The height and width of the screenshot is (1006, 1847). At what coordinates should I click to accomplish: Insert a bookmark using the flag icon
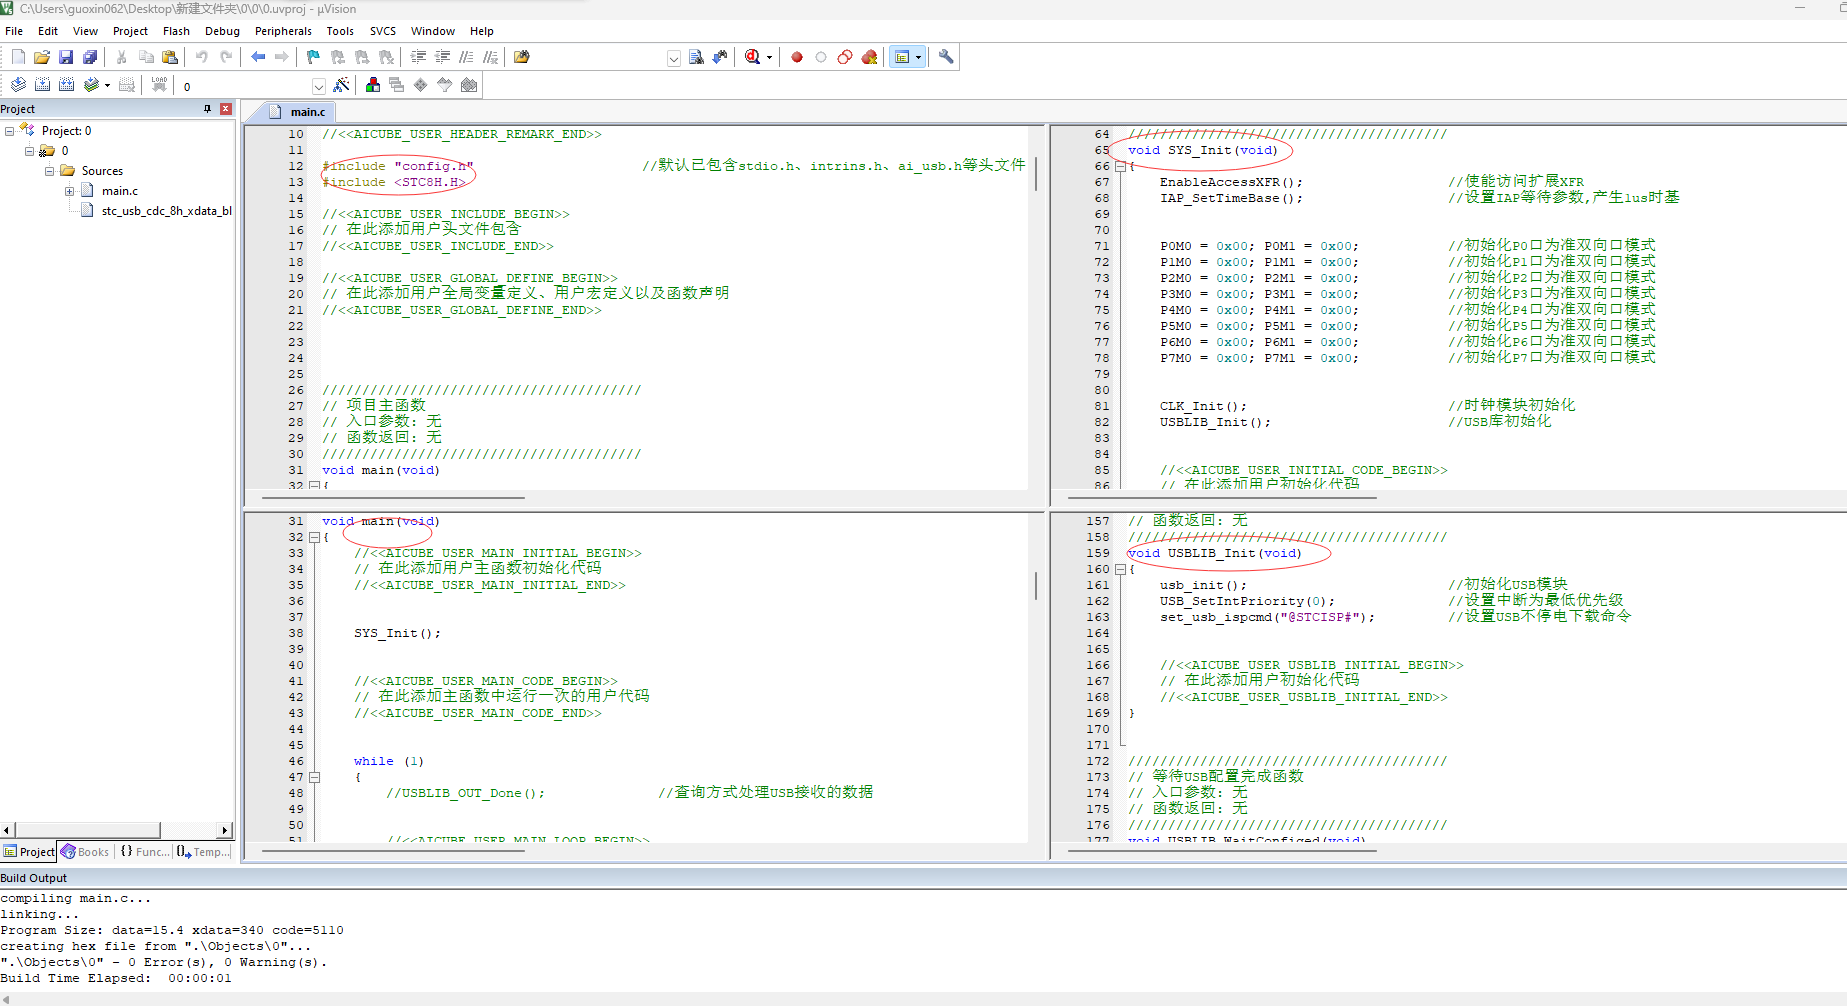click(x=313, y=57)
